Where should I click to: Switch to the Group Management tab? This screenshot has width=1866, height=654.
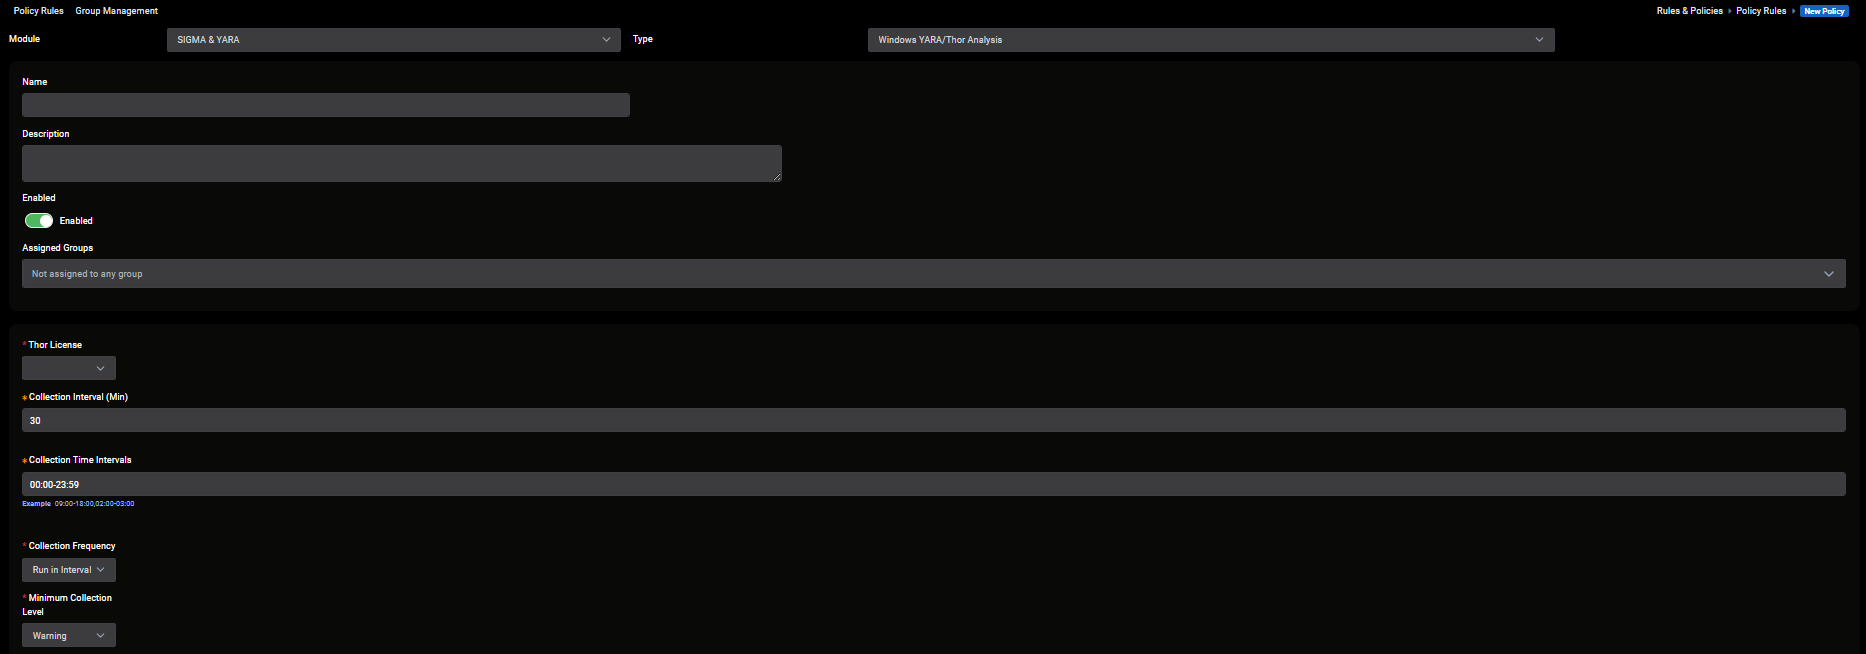tap(116, 11)
